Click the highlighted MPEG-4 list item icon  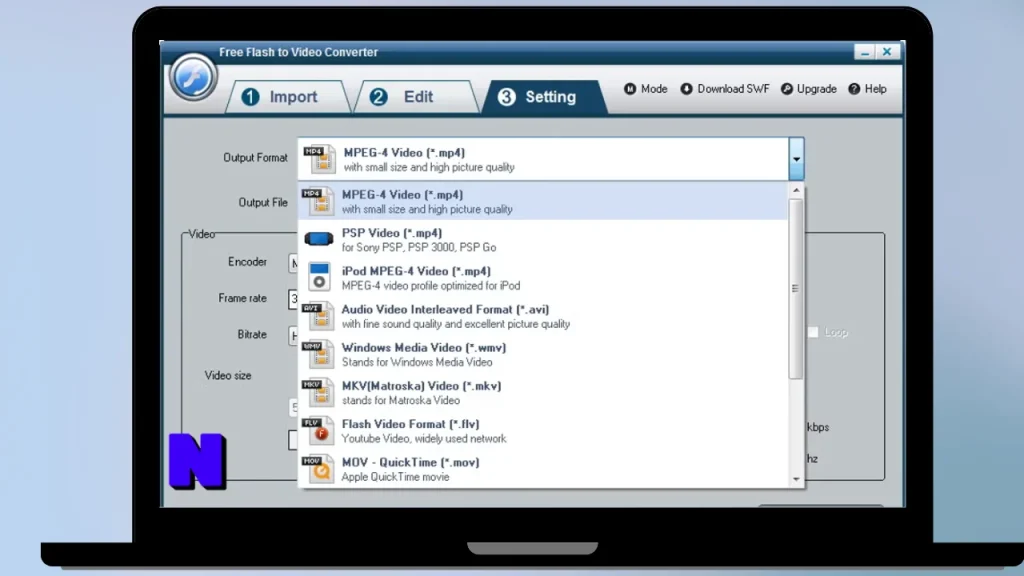point(319,201)
